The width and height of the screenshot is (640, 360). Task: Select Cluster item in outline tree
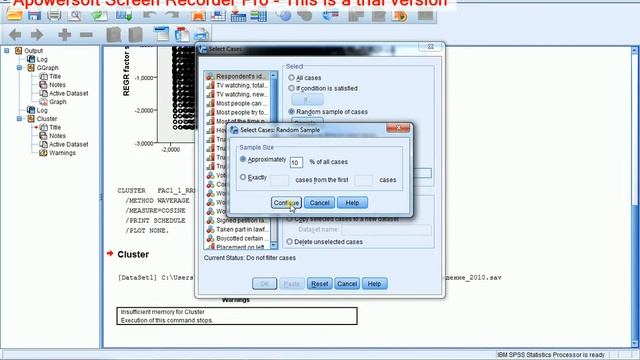pos(47,119)
